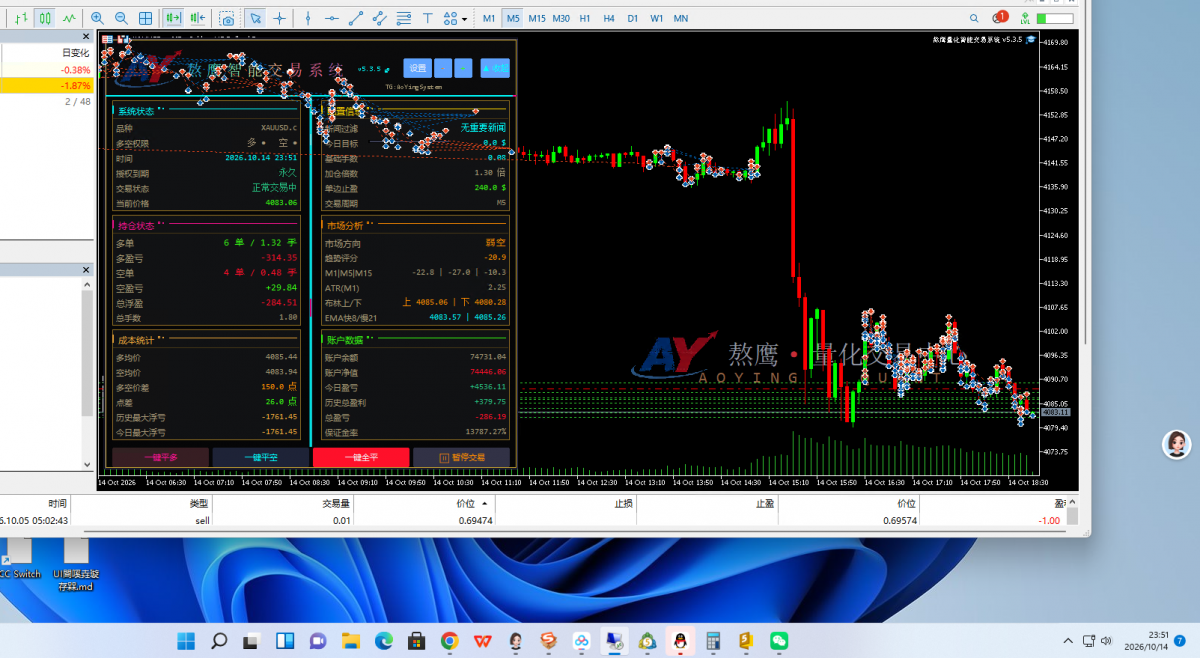
Task: Select the H1 timeframe
Action: (x=585, y=18)
